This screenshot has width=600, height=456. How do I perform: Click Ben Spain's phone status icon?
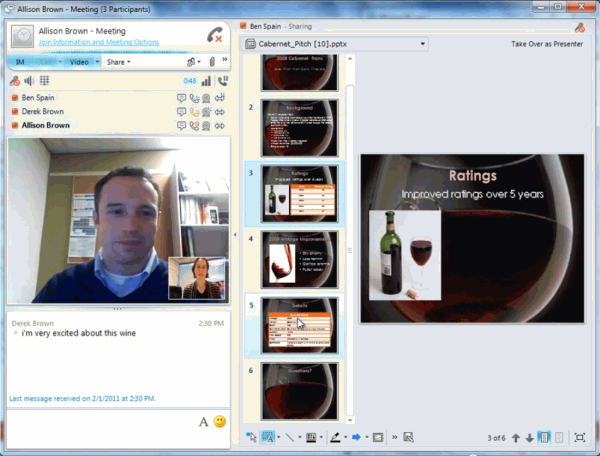click(194, 98)
